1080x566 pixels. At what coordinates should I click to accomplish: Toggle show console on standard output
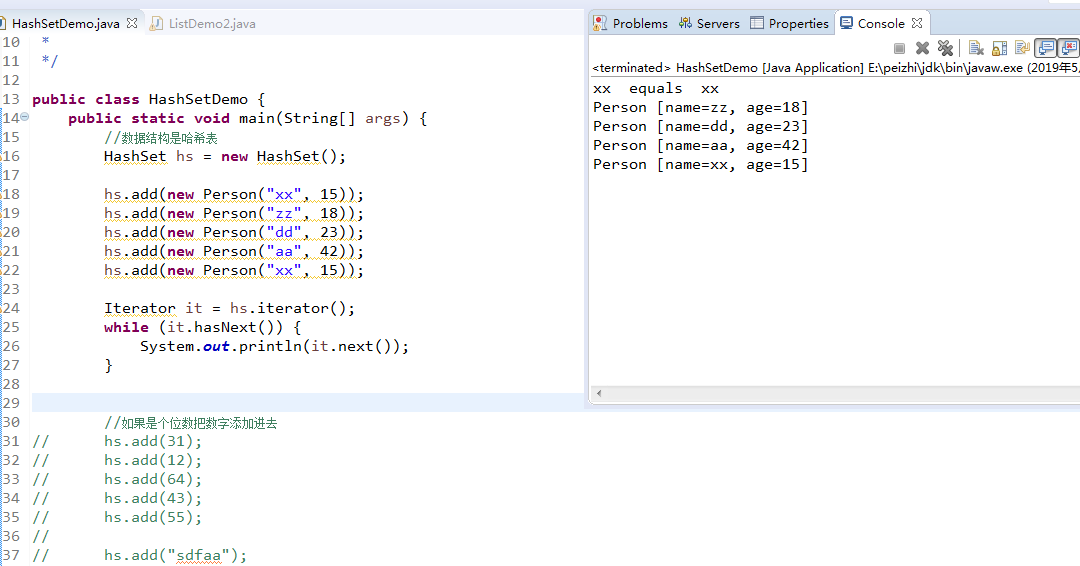[1046, 48]
